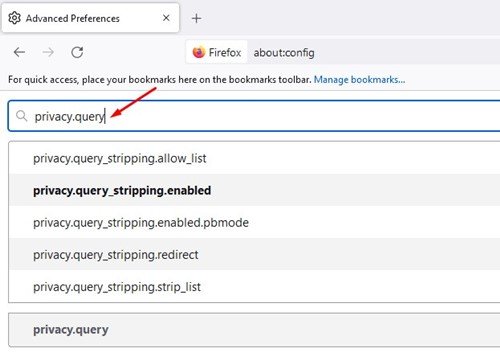Open the Manage bookmarks link
Screen dimensions: 500x360
[359, 80]
